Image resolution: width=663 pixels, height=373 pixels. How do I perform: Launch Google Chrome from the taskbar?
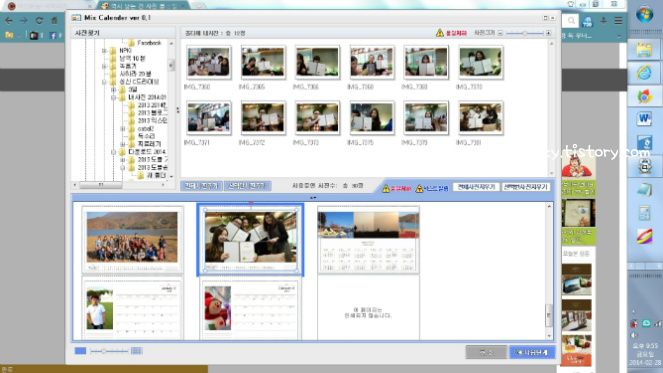(644, 96)
